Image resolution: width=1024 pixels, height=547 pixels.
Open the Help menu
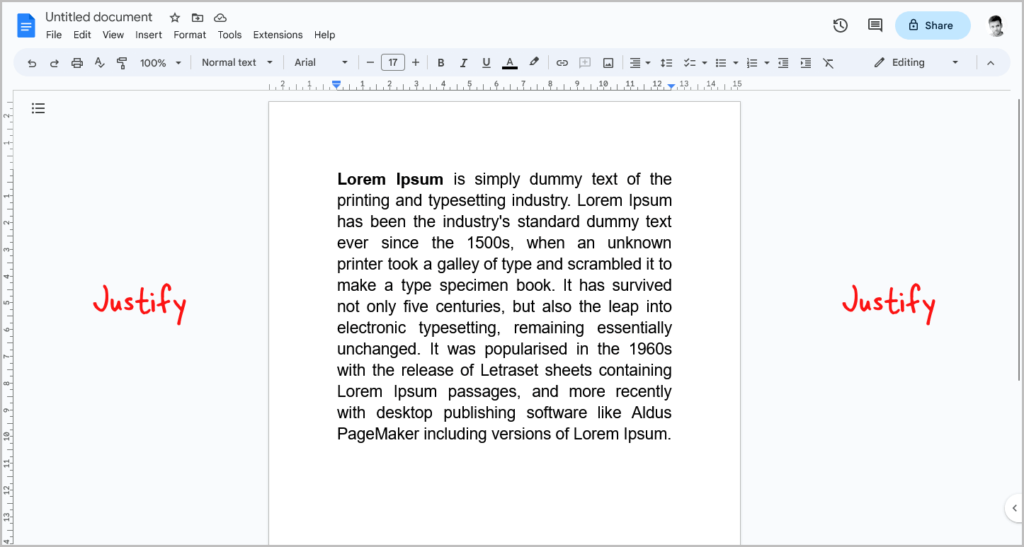pyautogui.click(x=325, y=35)
